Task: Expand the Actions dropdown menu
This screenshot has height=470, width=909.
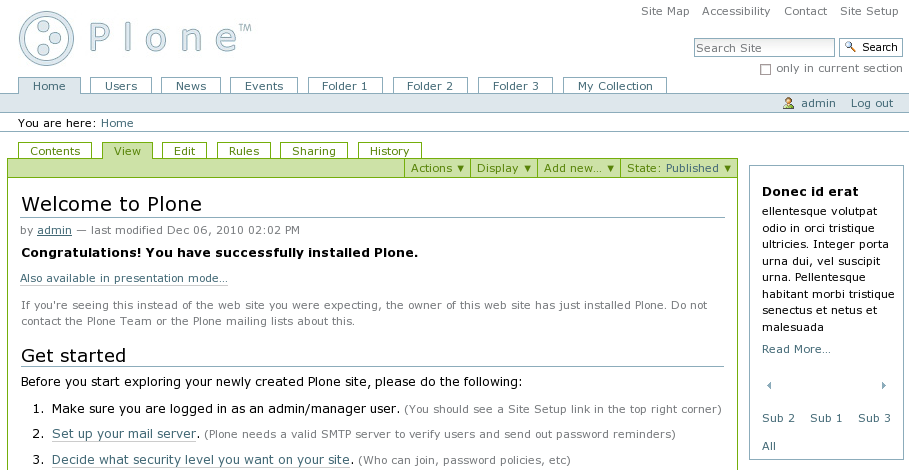Action: [437, 168]
